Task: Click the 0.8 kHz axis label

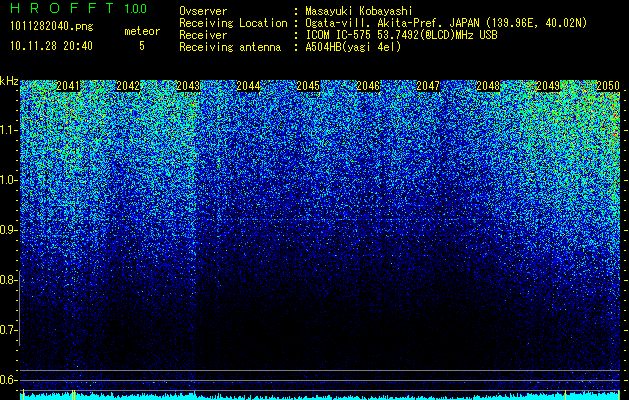Action: (9, 280)
